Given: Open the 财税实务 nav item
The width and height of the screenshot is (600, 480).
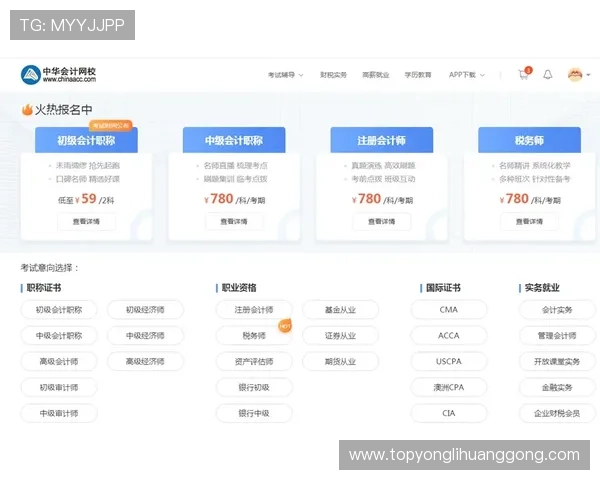Looking at the screenshot, I should click(333, 75).
